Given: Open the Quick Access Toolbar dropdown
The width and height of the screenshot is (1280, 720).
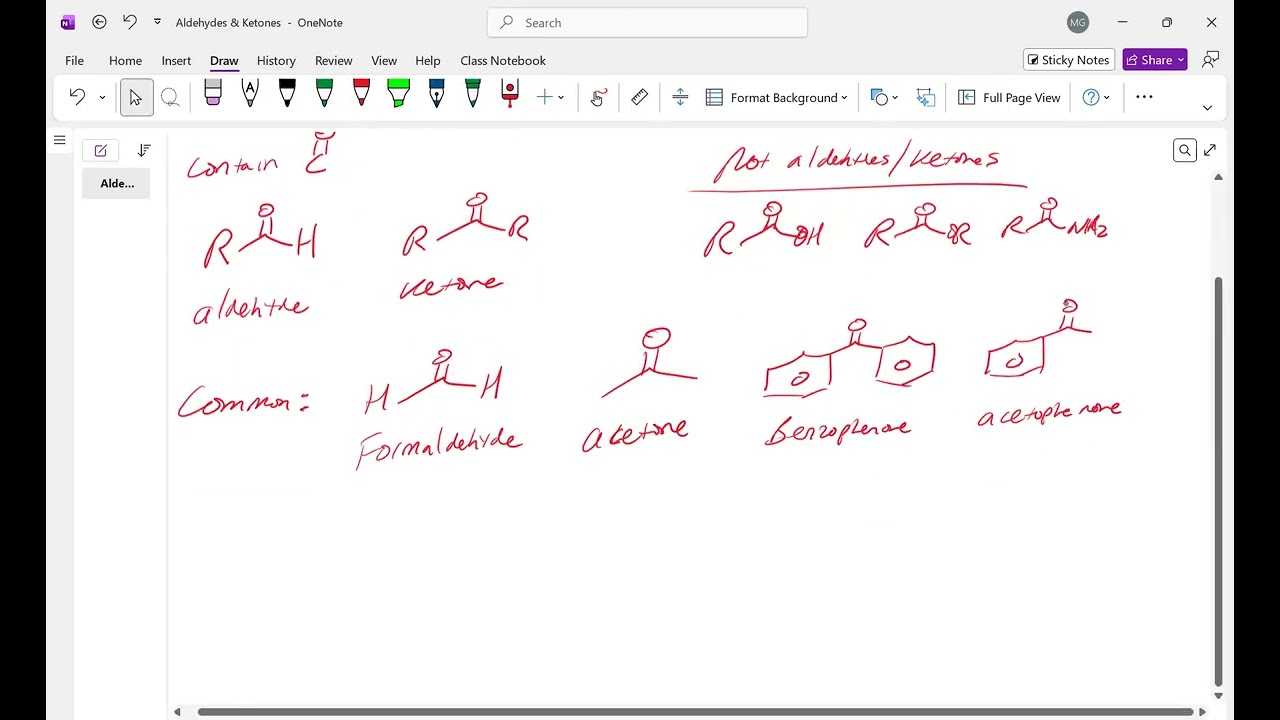Looking at the screenshot, I should (157, 22).
